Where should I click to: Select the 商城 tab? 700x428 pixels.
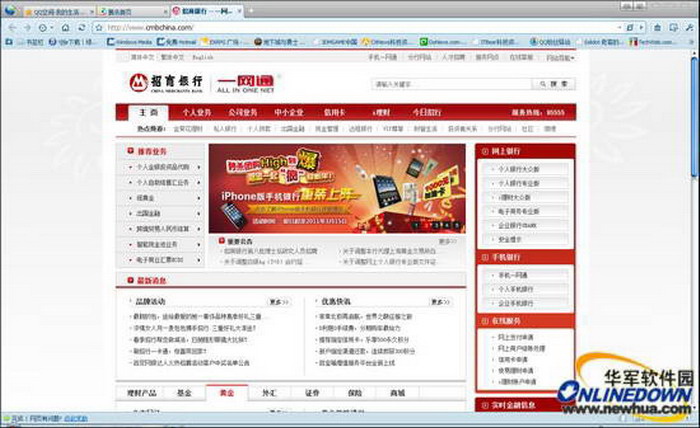(397, 393)
